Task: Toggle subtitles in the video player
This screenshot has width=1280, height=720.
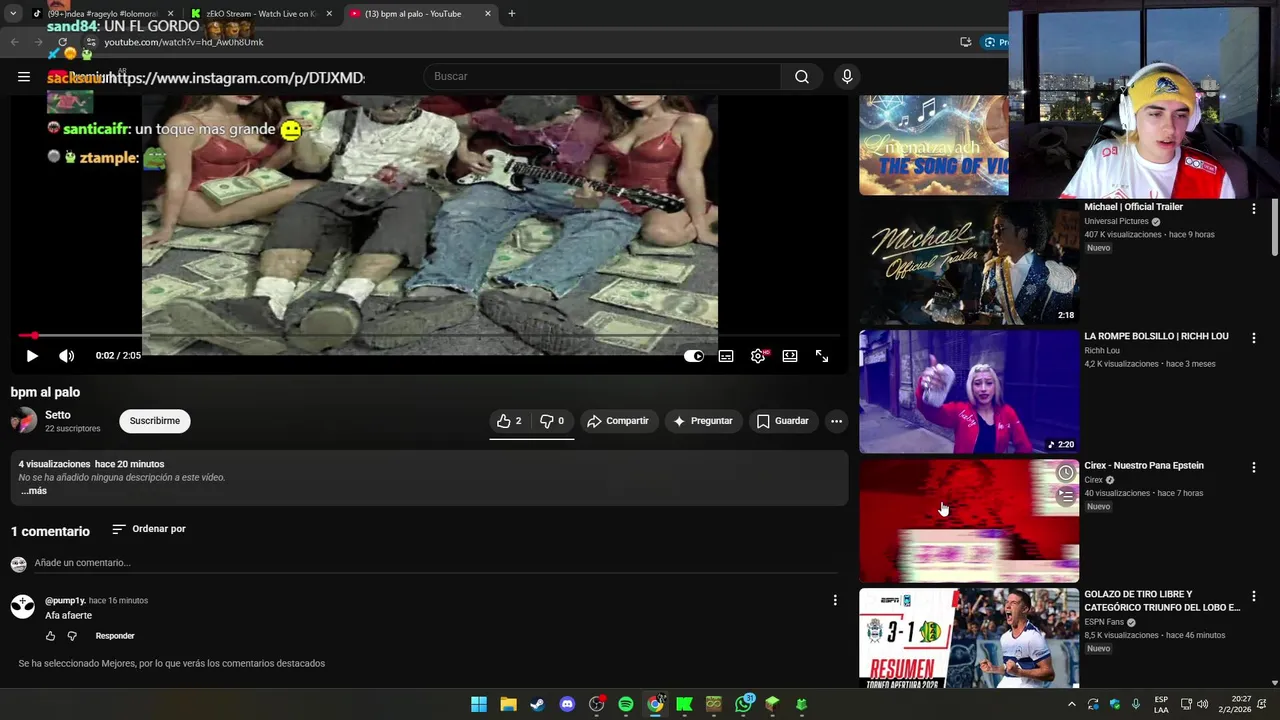Action: 726,356
